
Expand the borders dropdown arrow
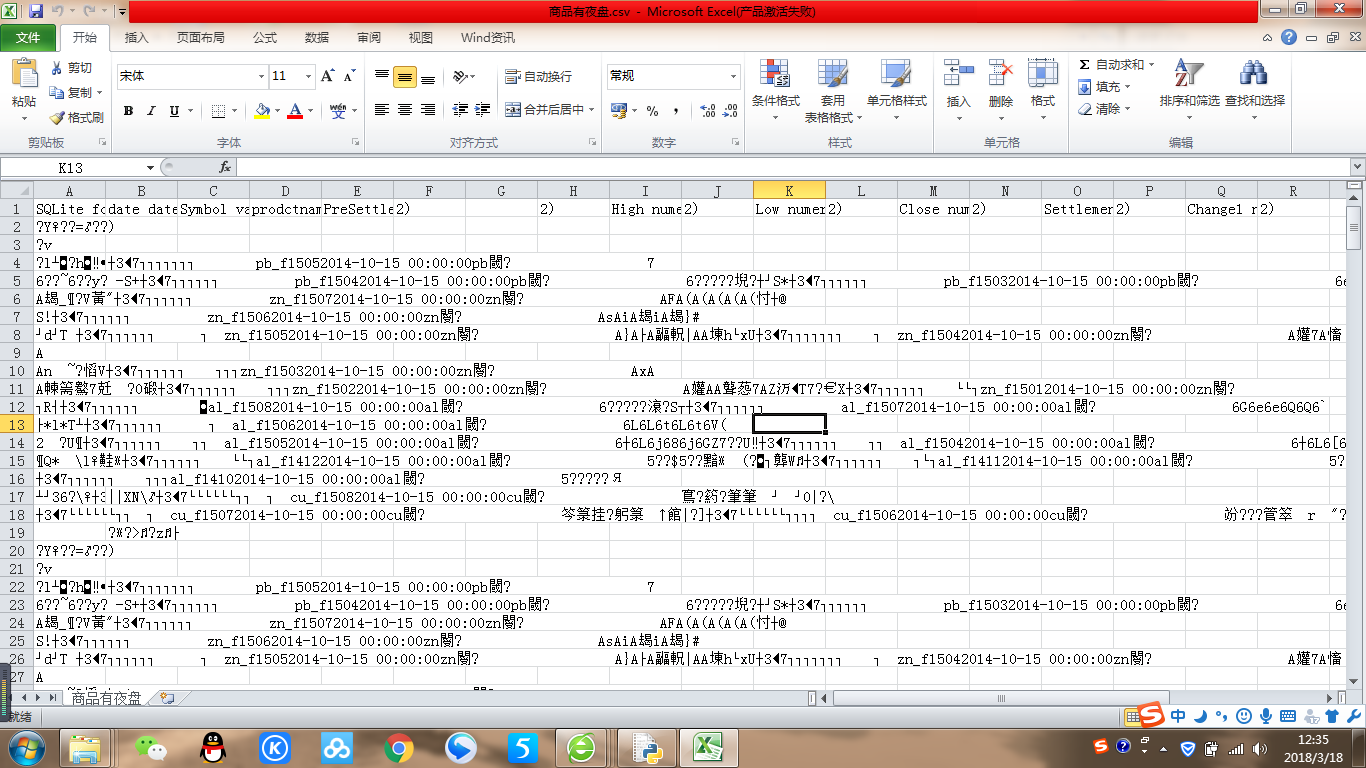[236, 110]
